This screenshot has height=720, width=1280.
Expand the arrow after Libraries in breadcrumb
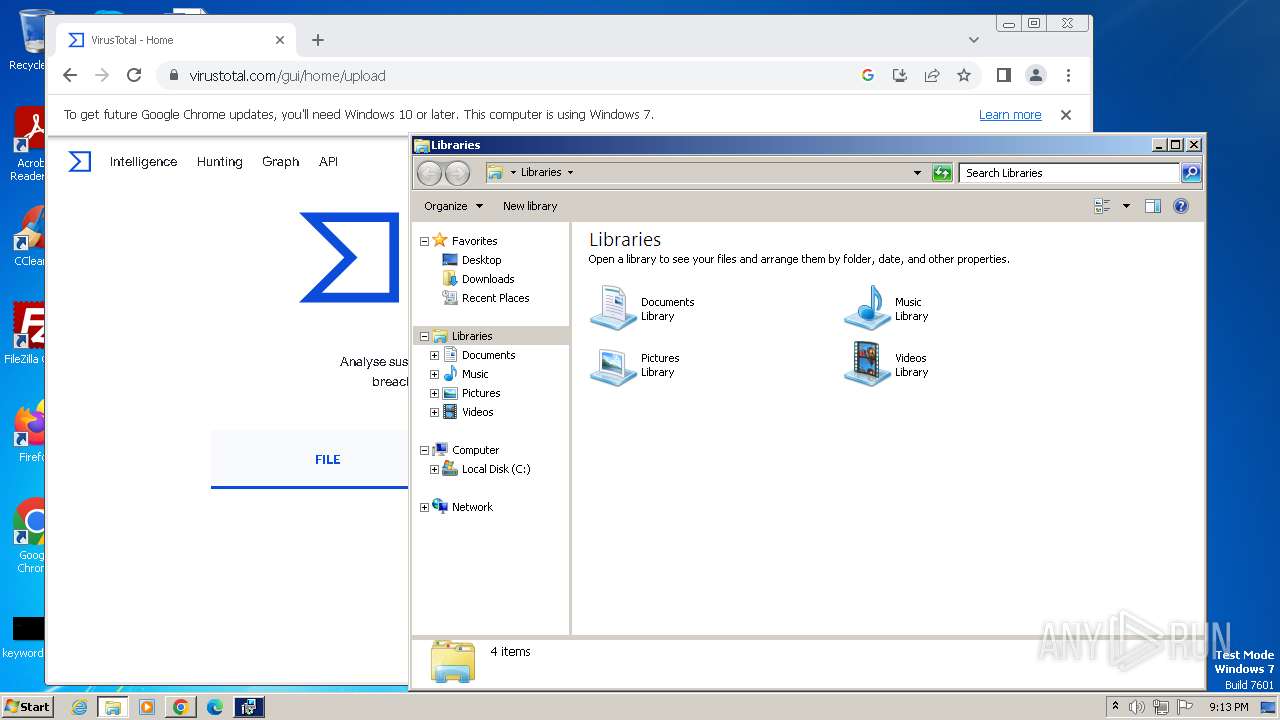[x=571, y=172]
